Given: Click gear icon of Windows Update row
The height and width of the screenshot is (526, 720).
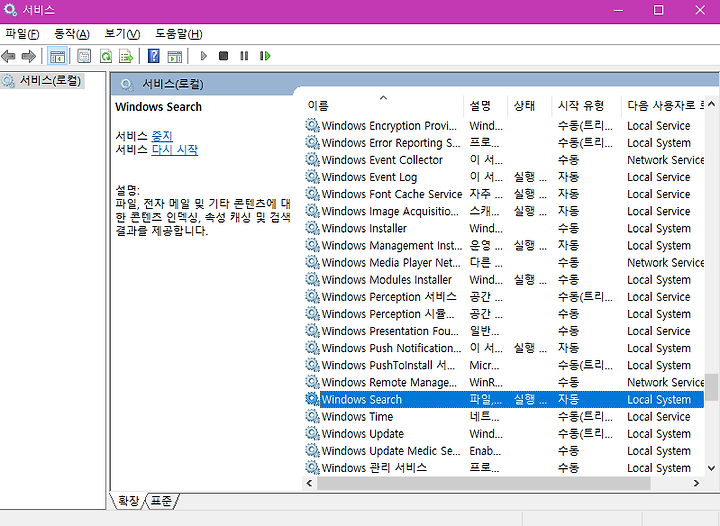Looking at the screenshot, I should (x=312, y=433).
